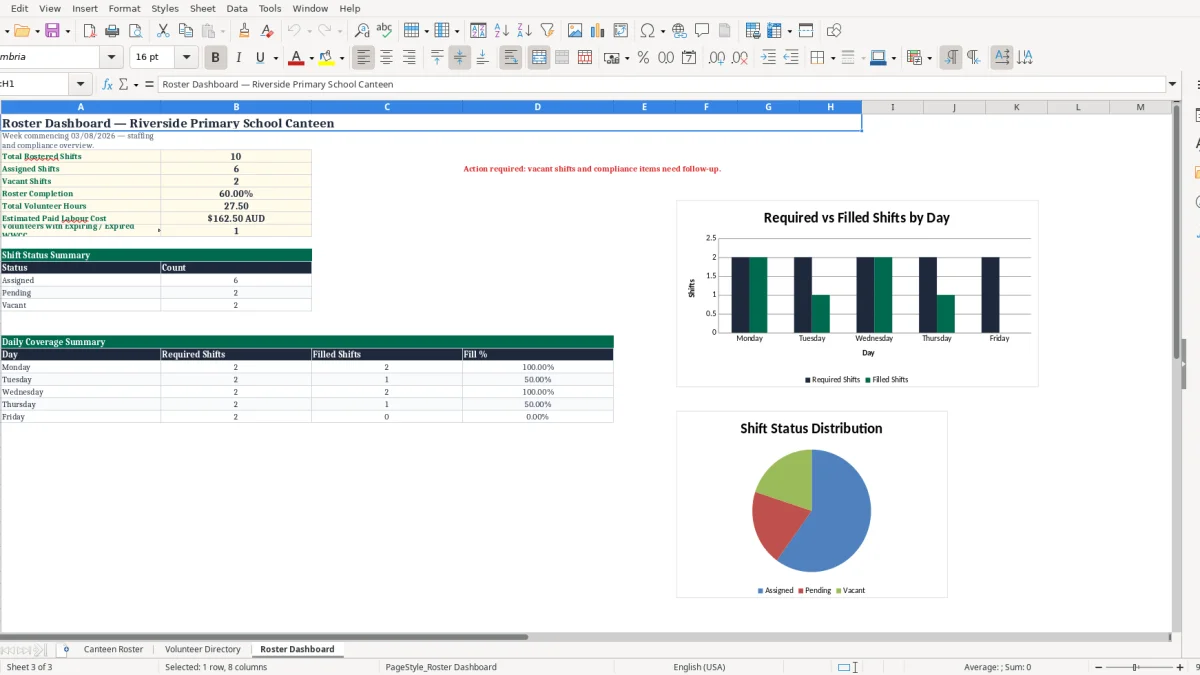Open underline style dropdown arrow
The width and height of the screenshot is (1200, 675).
tap(275, 58)
